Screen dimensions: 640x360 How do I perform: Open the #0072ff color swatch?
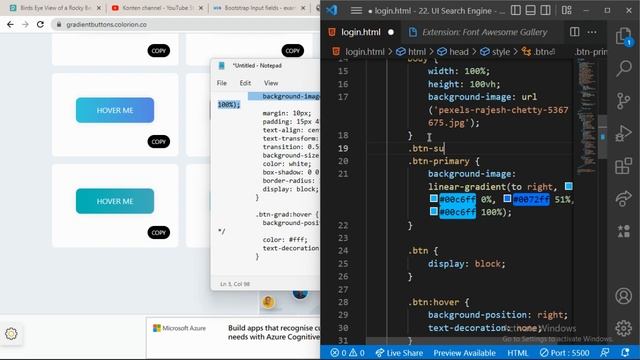pos(507,198)
